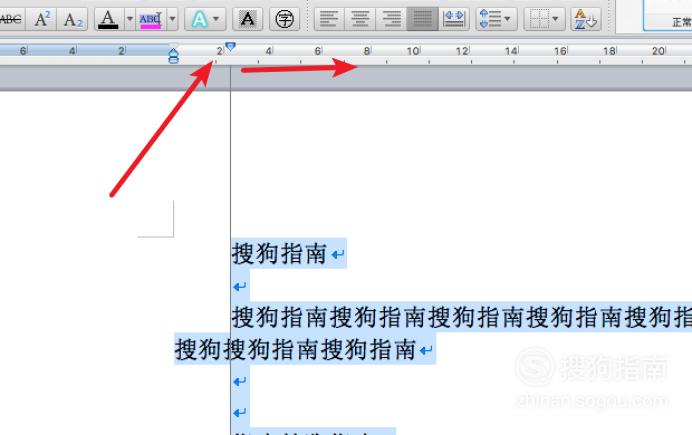Click the text effects button
Screen dimensions: 692x435
(x=199, y=19)
